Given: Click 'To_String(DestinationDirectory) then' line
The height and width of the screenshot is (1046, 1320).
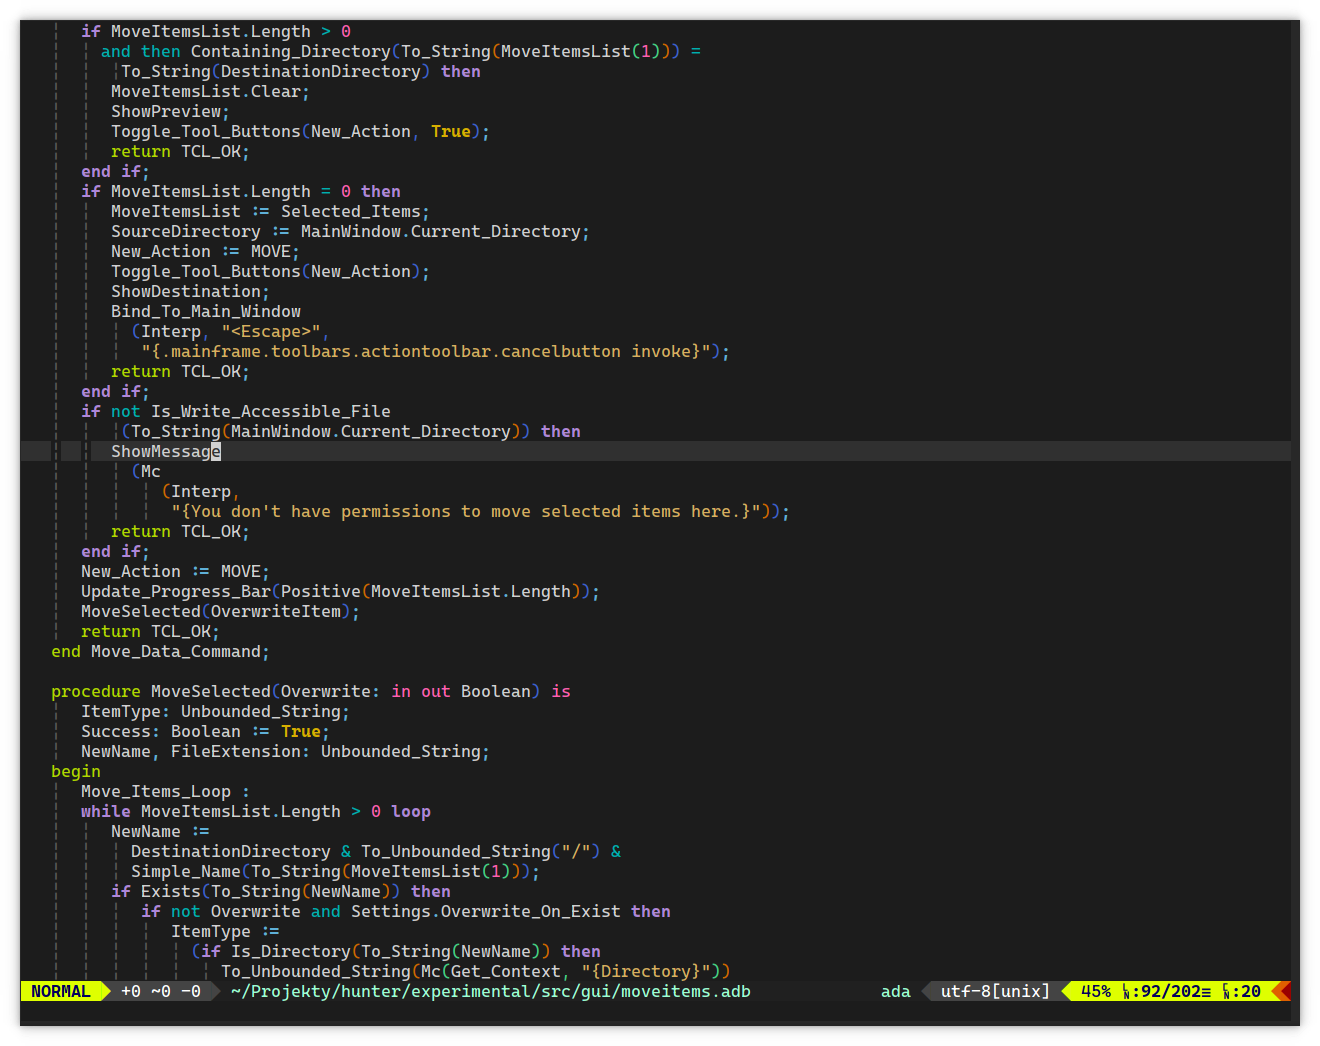Looking at the screenshot, I should point(301,71).
